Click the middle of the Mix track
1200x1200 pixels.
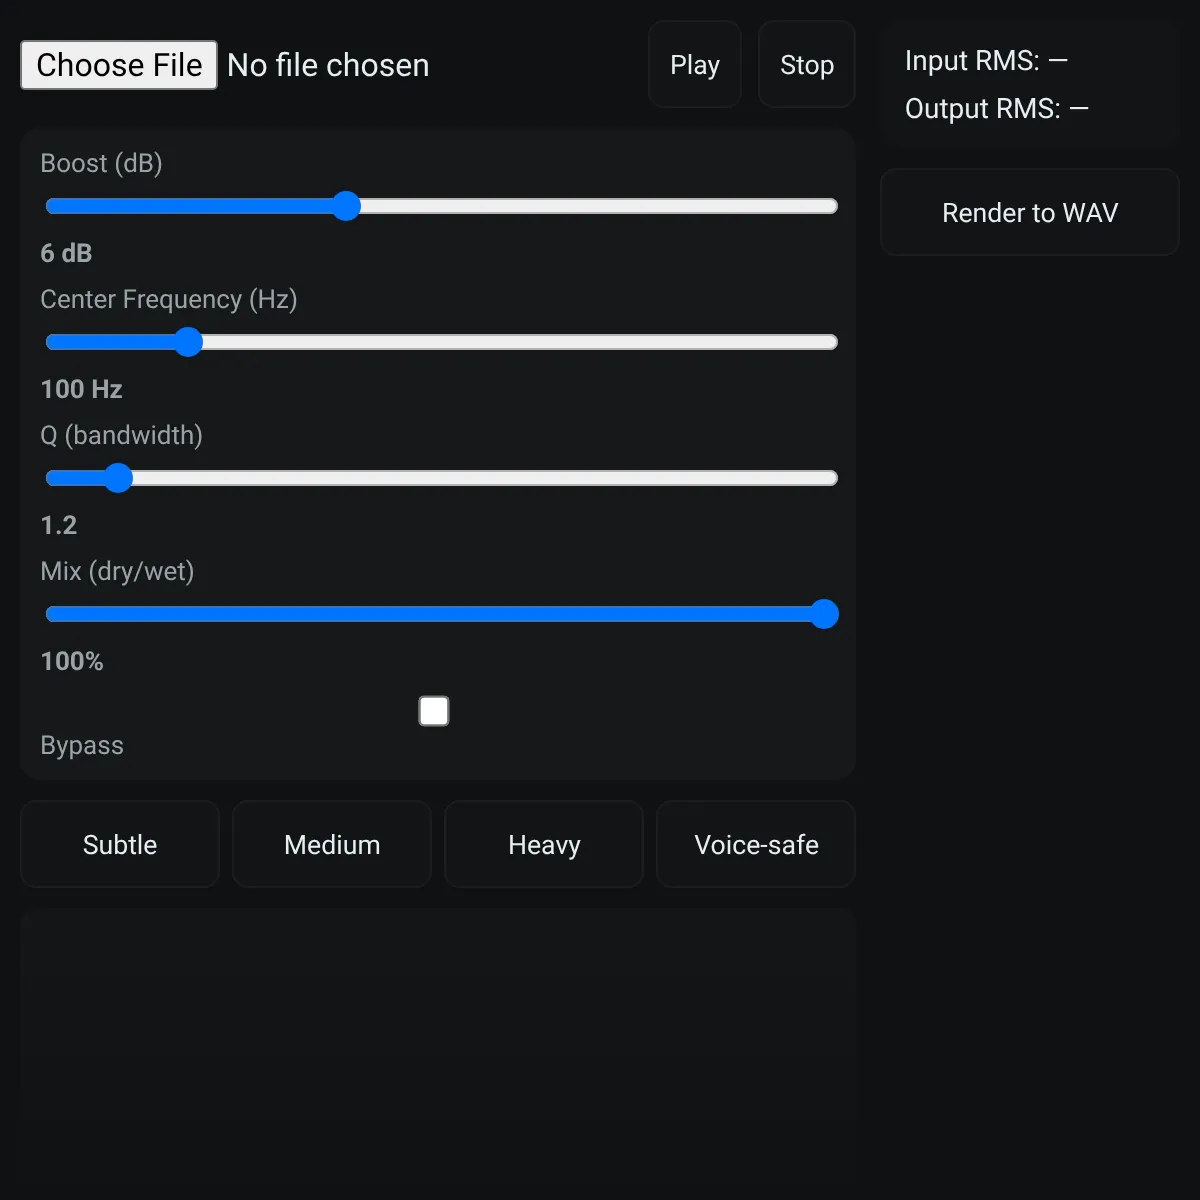(x=442, y=614)
